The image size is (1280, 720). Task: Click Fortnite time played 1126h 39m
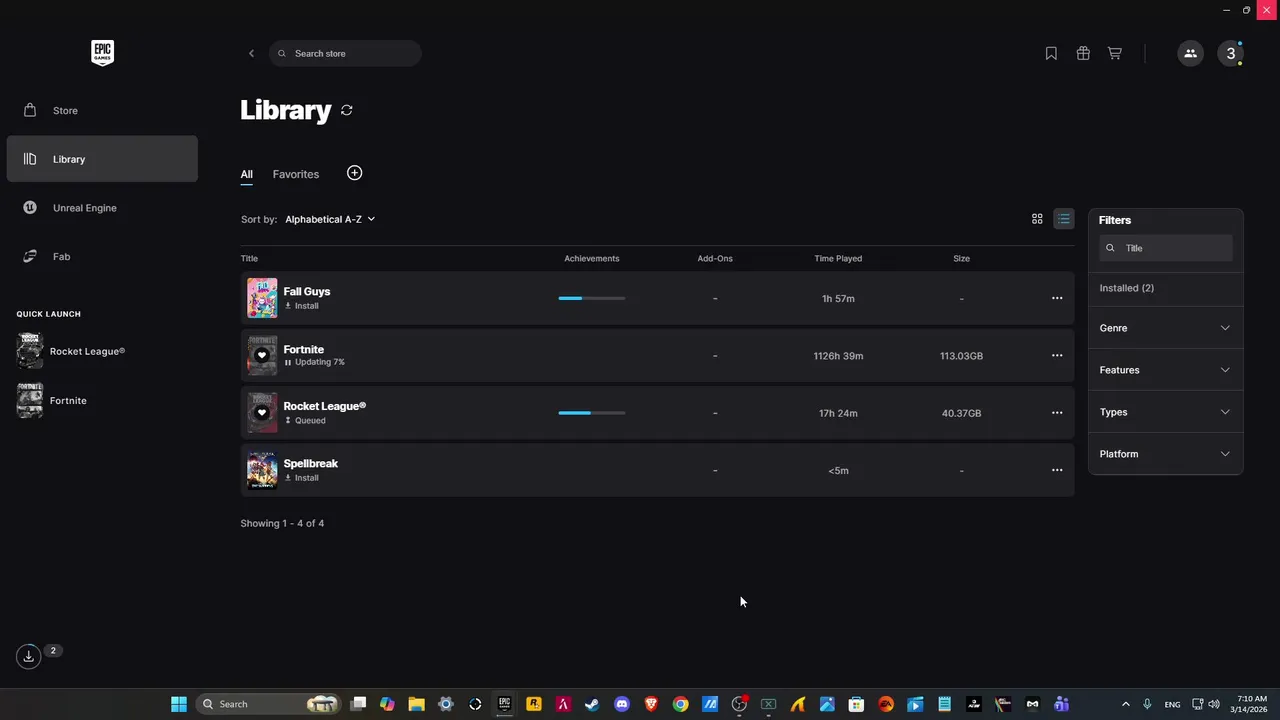pyautogui.click(x=838, y=356)
